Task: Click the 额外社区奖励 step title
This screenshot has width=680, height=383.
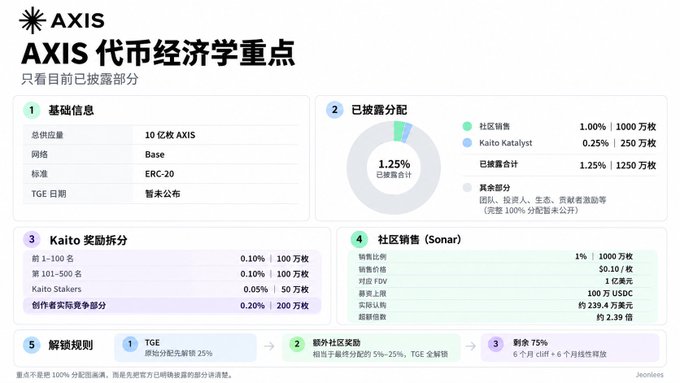Action: point(336,343)
